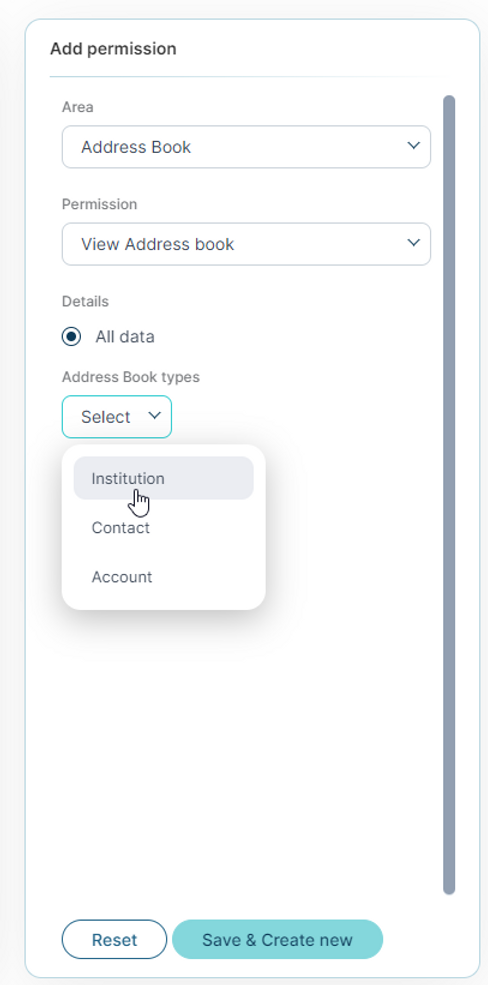Screen dimensions: 488x985
Task: Choose Account from the types list
Action: [x=163, y=577]
